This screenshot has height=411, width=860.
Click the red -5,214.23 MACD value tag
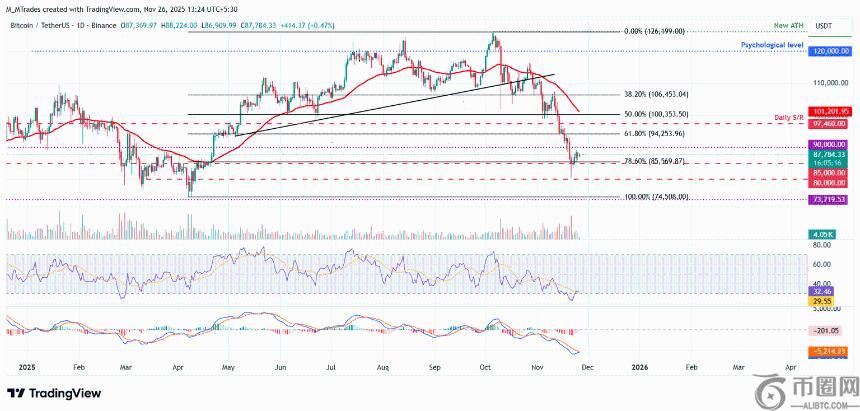(x=830, y=351)
